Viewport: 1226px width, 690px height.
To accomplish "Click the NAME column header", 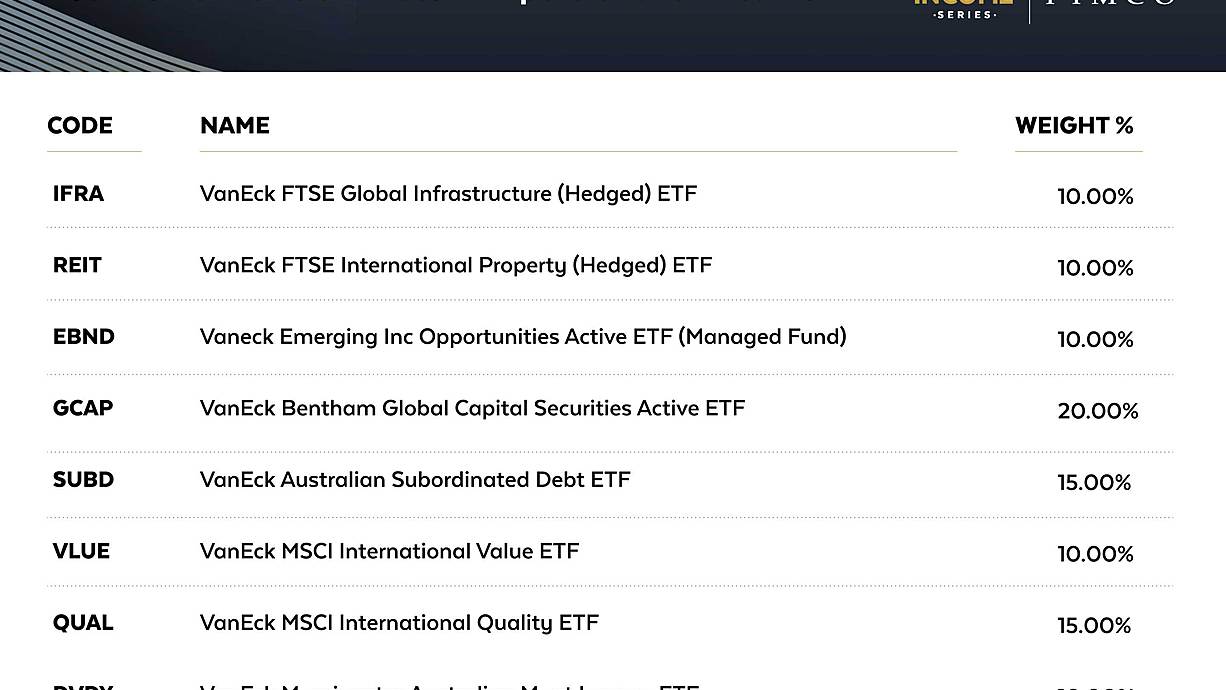I will 235,126.
